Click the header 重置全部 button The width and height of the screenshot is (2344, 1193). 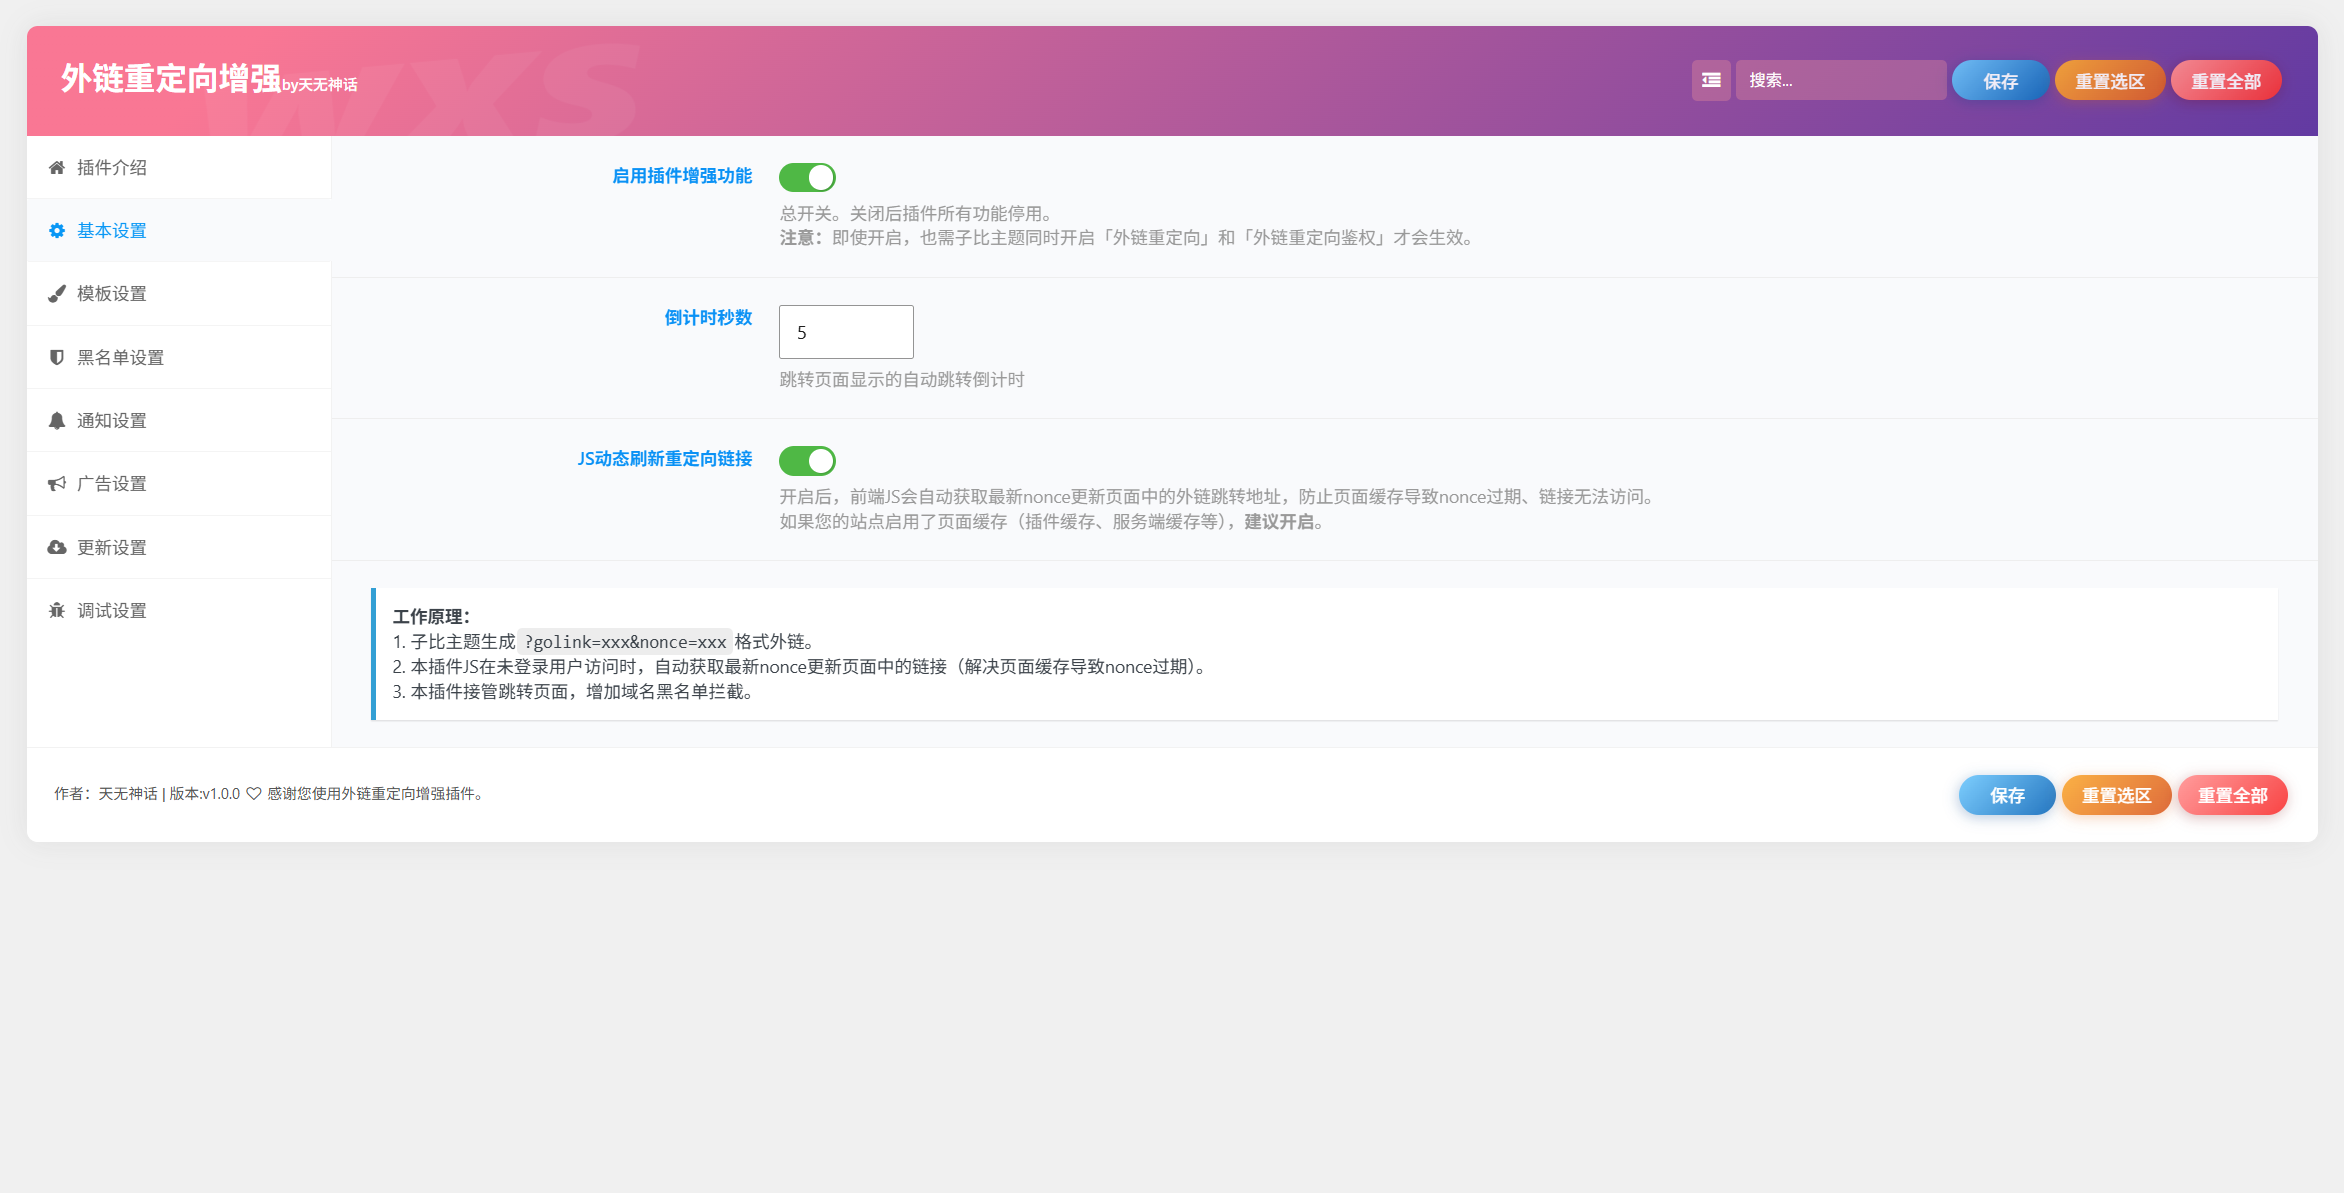coord(2226,81)
